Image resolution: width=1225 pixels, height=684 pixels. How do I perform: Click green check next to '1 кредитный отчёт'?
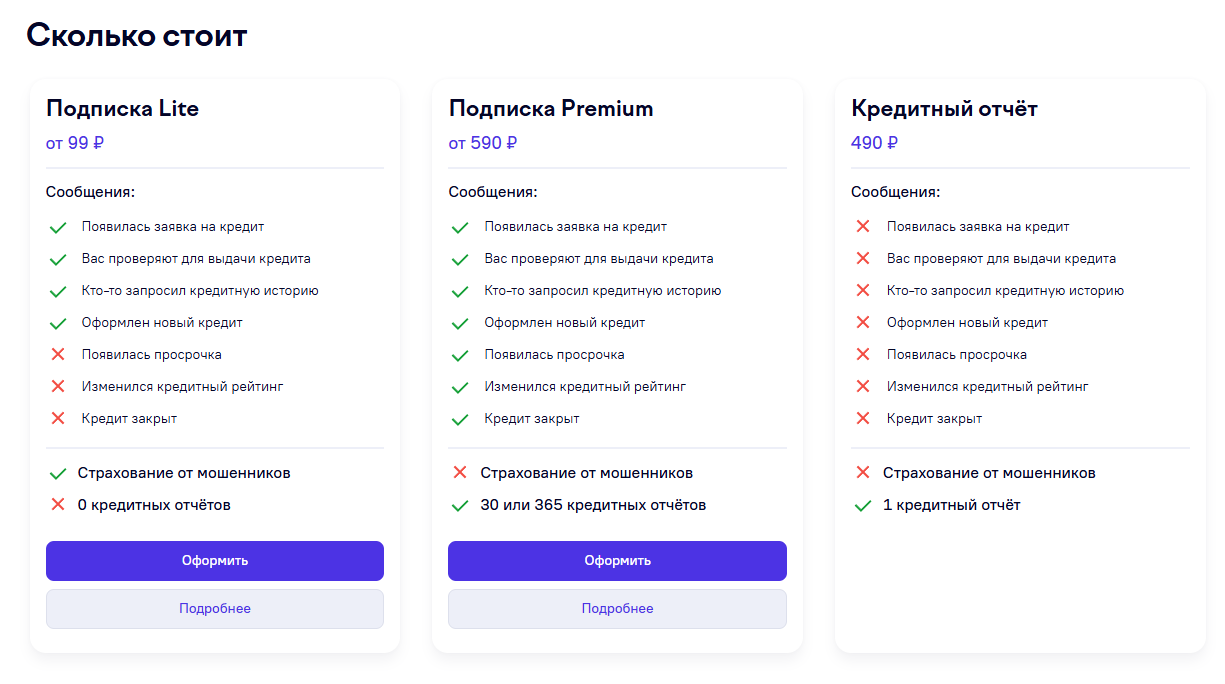863,505
